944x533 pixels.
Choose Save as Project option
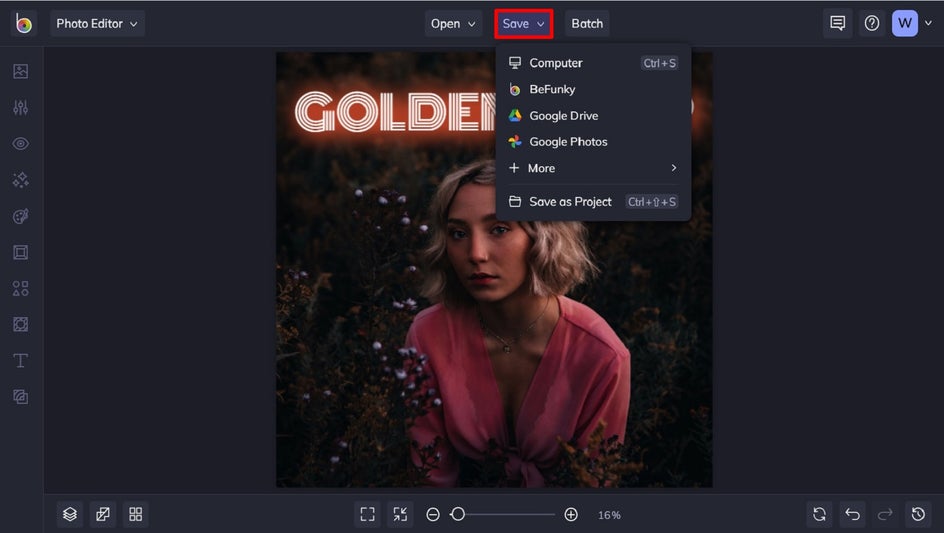click(570, 202)
